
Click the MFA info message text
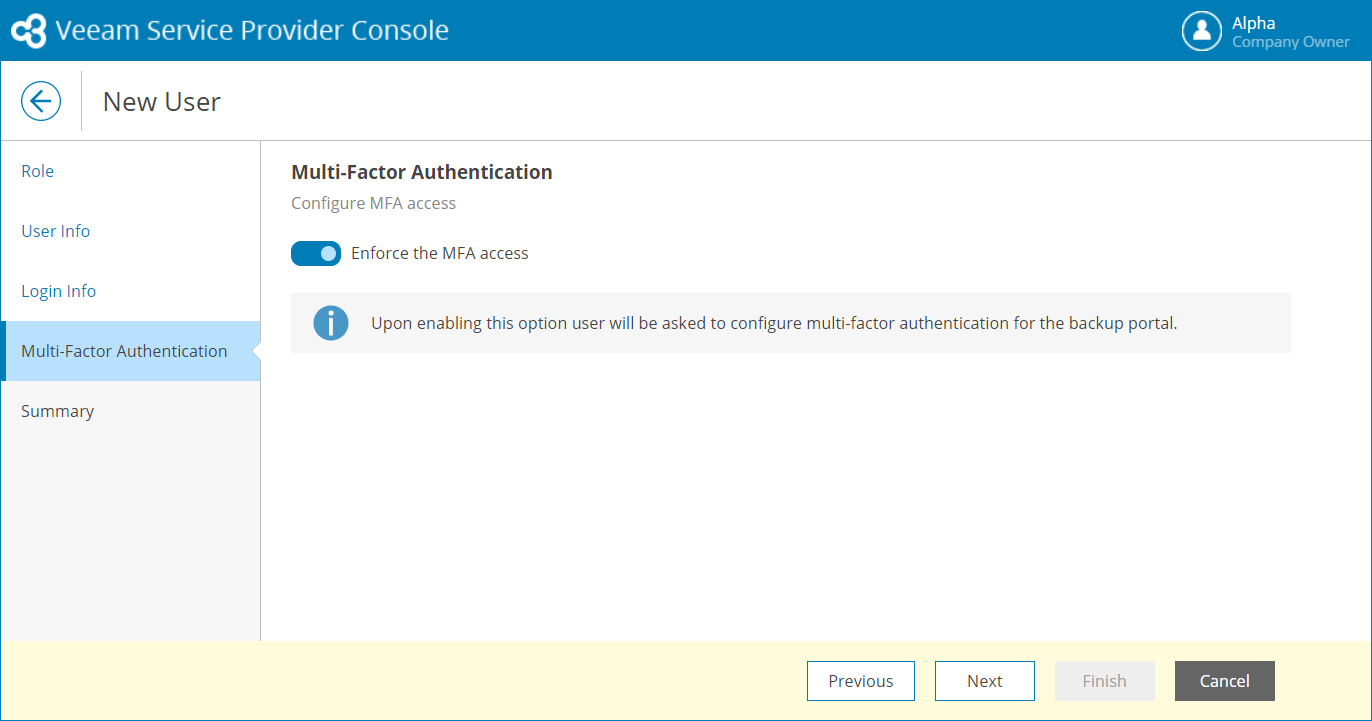pyautogui.click(x=774, y=323)
